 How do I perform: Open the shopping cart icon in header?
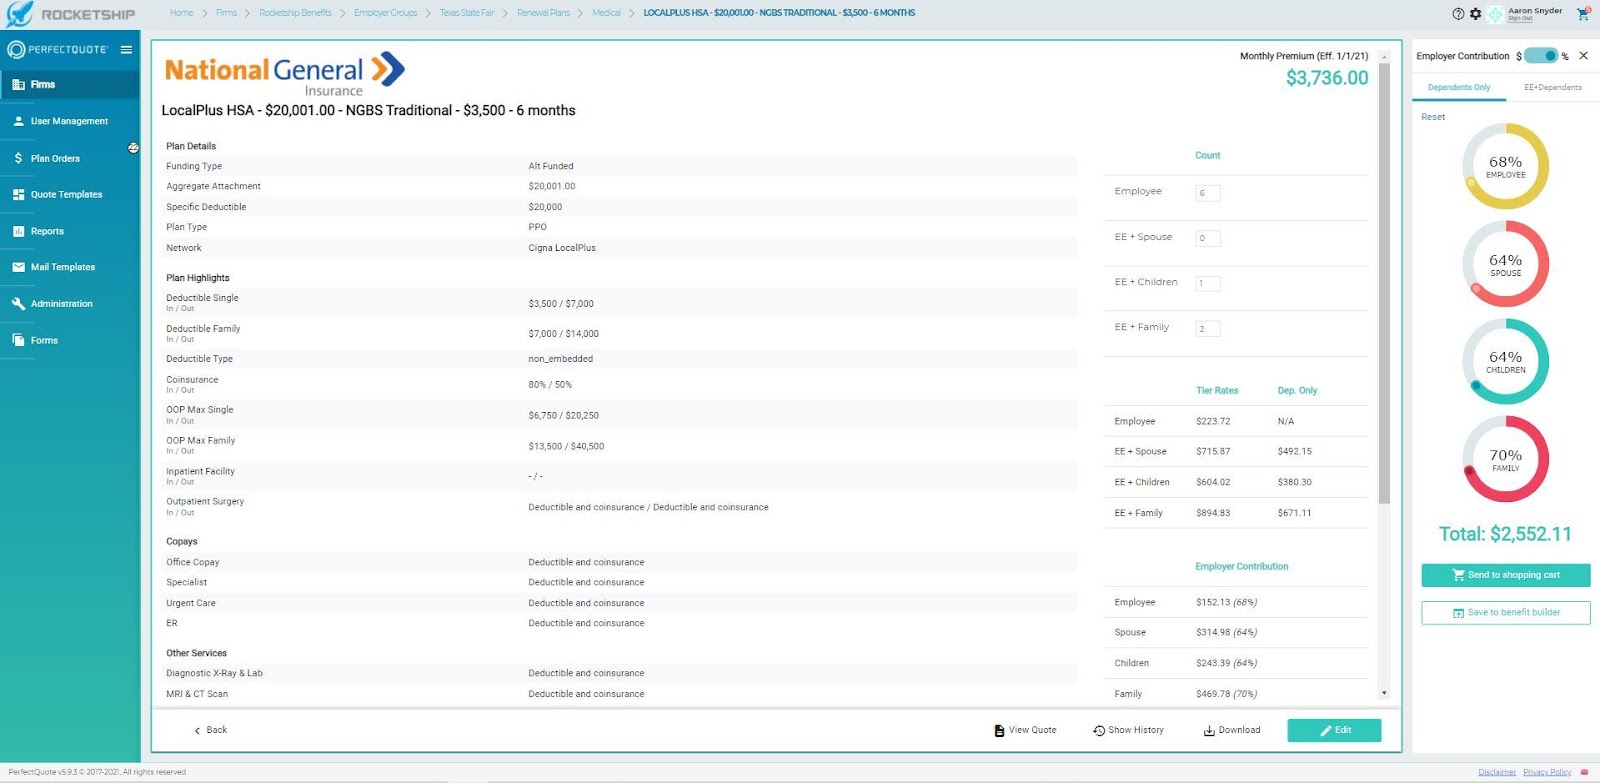pos(1583,14)
